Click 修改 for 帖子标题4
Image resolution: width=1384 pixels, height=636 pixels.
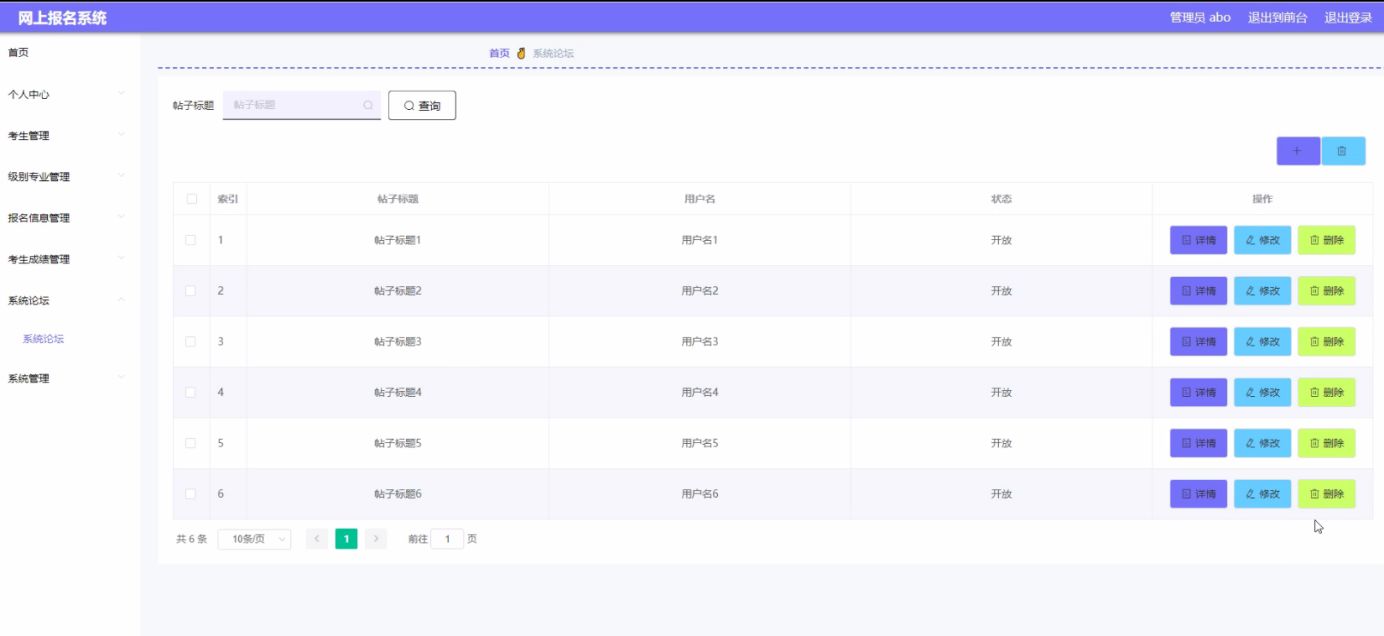[x=1262, y=392]
